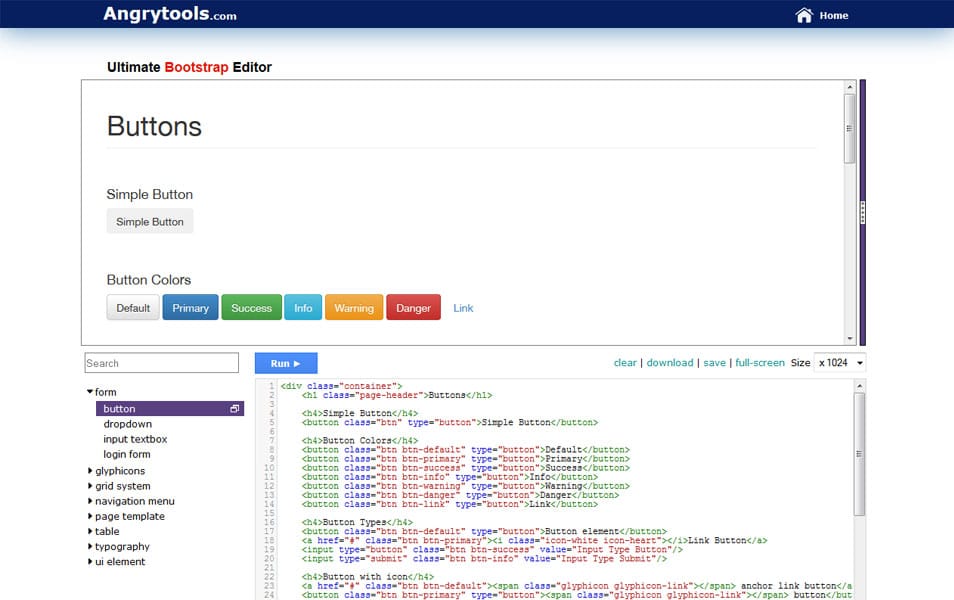The image size is (954, 600).
Task: Click the Buttons page heading
Action: point(154,126)
